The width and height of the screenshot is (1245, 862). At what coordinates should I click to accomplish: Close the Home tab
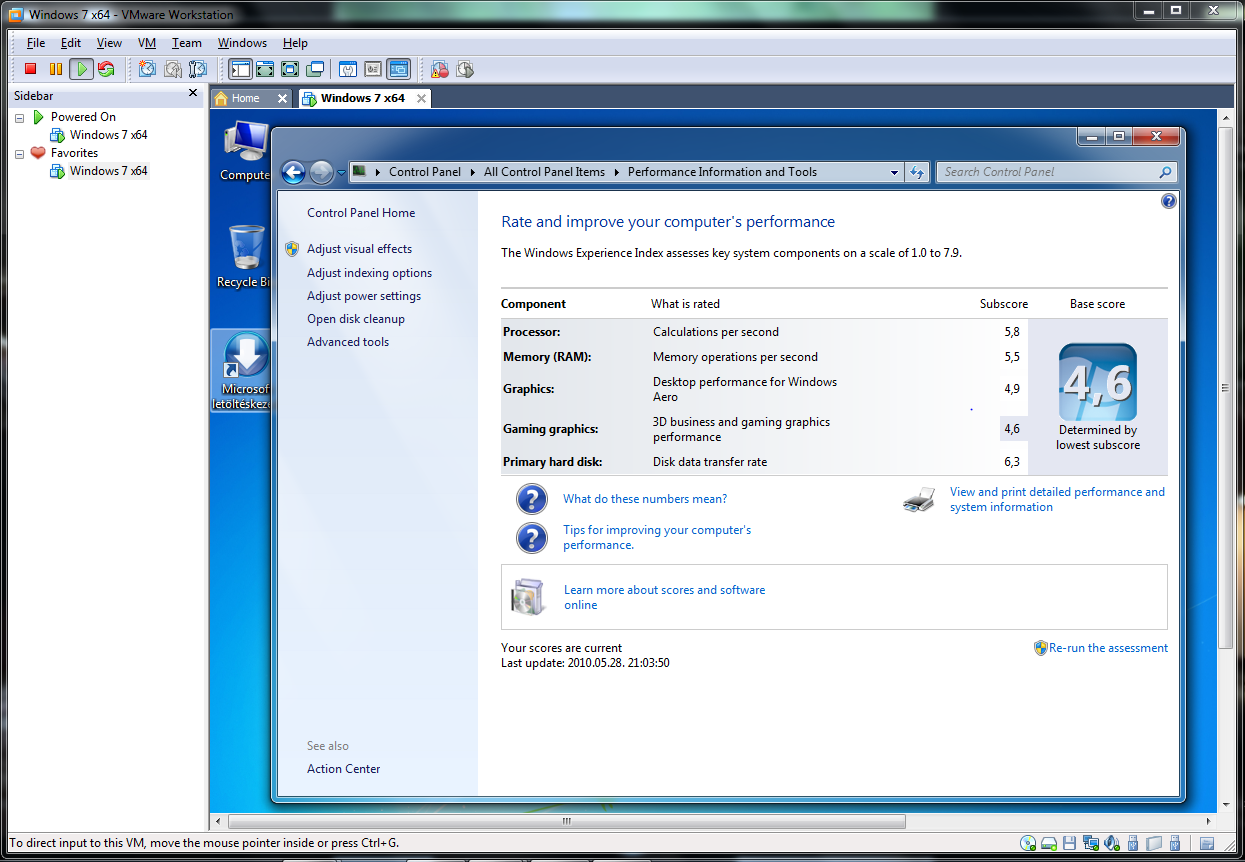(x=282, y=98)
